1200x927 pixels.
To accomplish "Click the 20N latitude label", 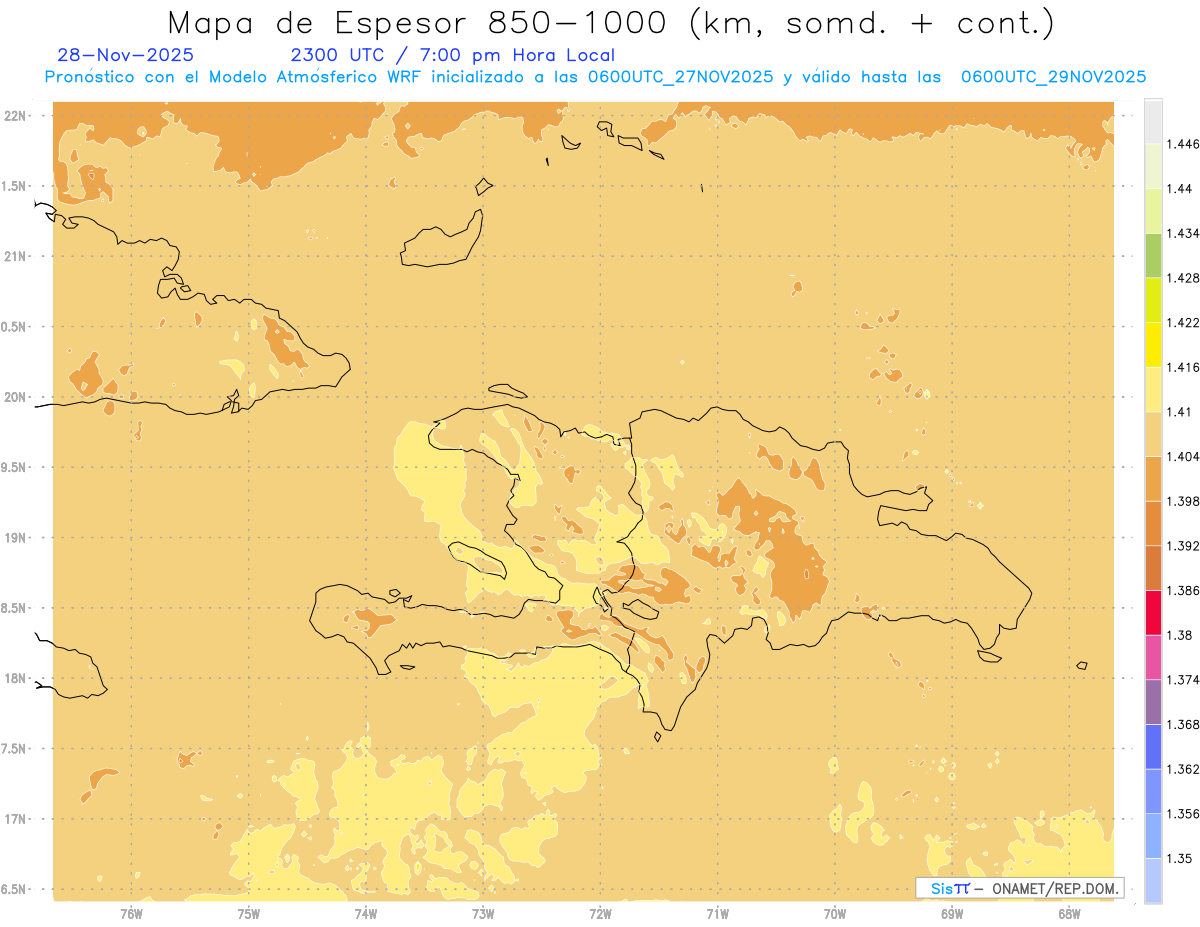I will point(14,397).
